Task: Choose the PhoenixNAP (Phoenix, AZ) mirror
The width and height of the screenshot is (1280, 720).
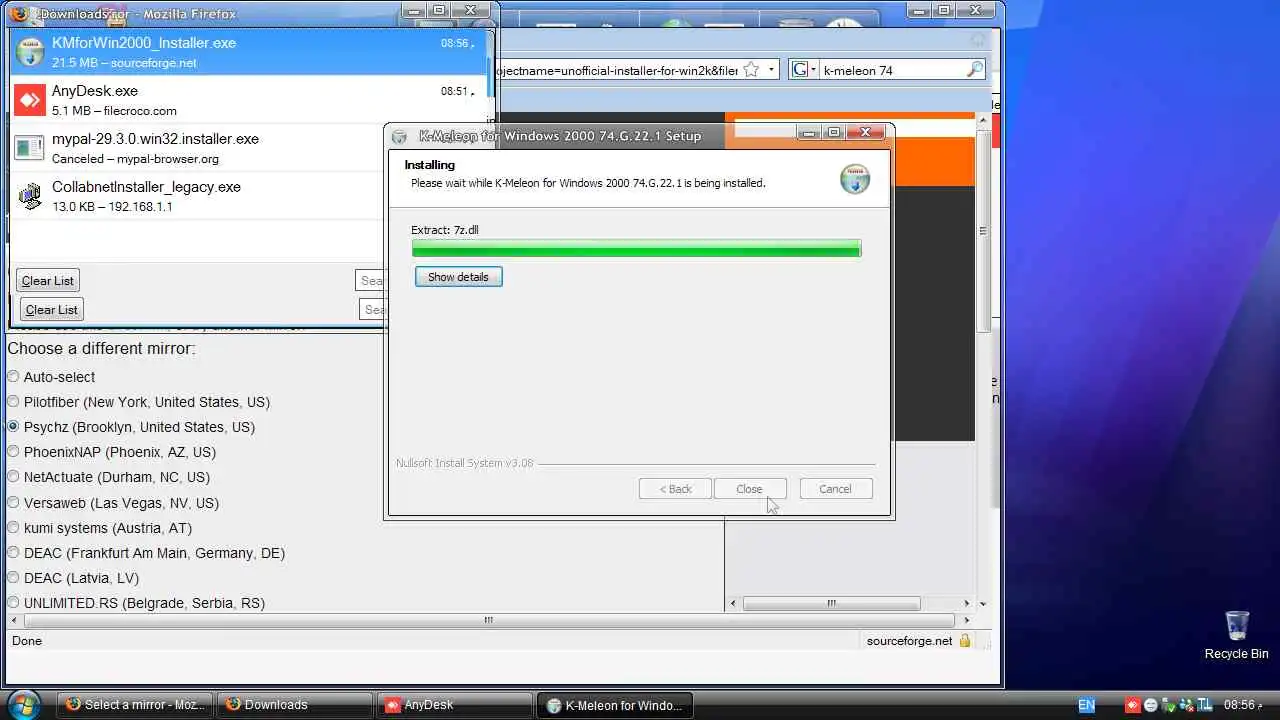Action: (13, 452)
